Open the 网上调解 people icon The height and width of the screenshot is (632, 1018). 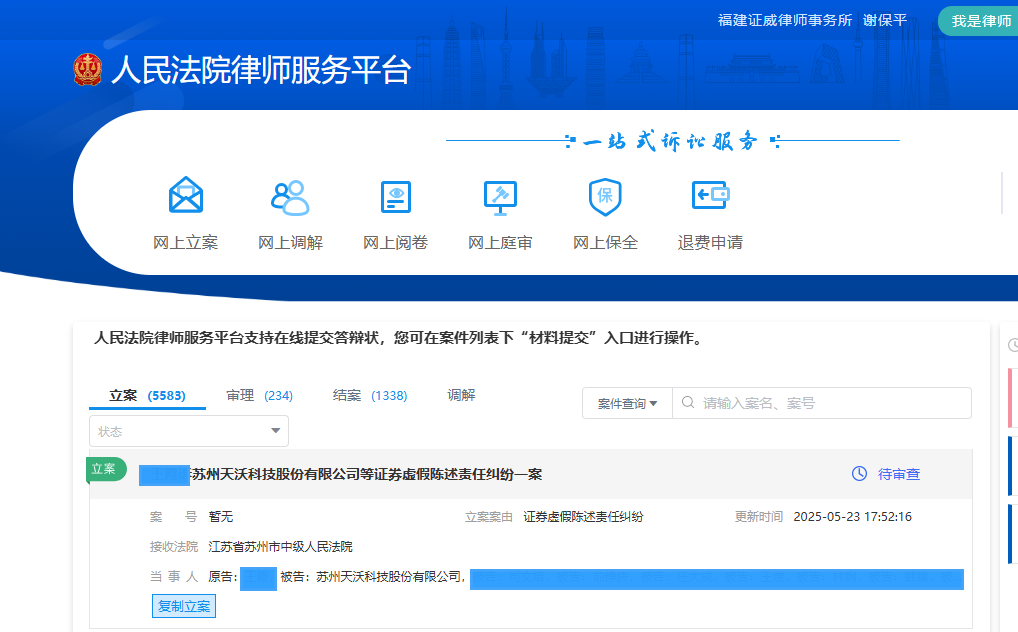[x=290, y=197]
